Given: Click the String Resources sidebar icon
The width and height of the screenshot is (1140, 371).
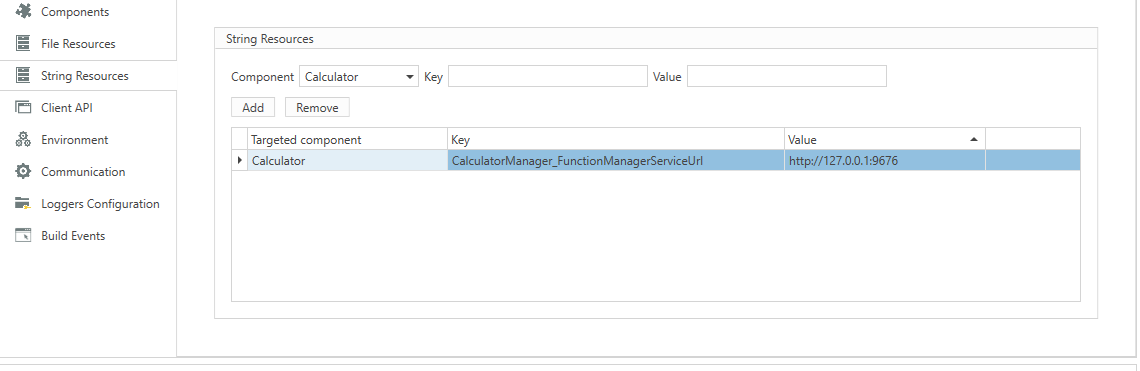Looking at the screenshot, I should pos(23,76).
